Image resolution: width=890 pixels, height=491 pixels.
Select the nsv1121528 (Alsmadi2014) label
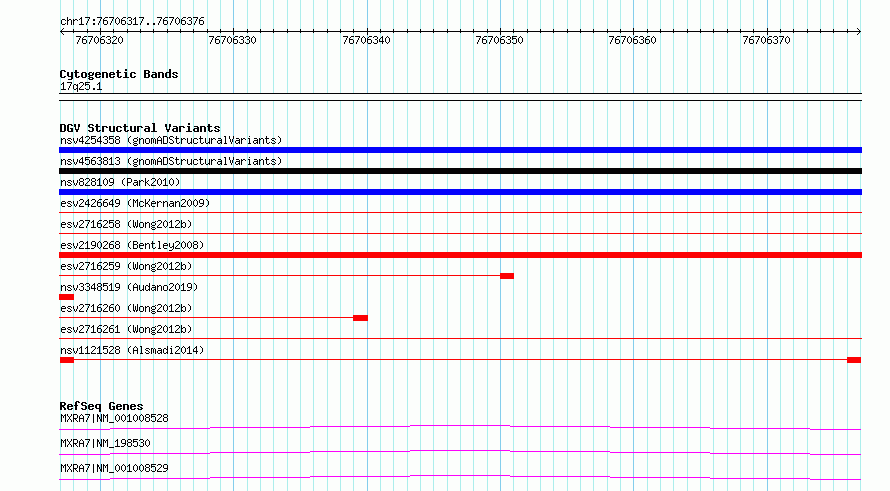point(132,350)
